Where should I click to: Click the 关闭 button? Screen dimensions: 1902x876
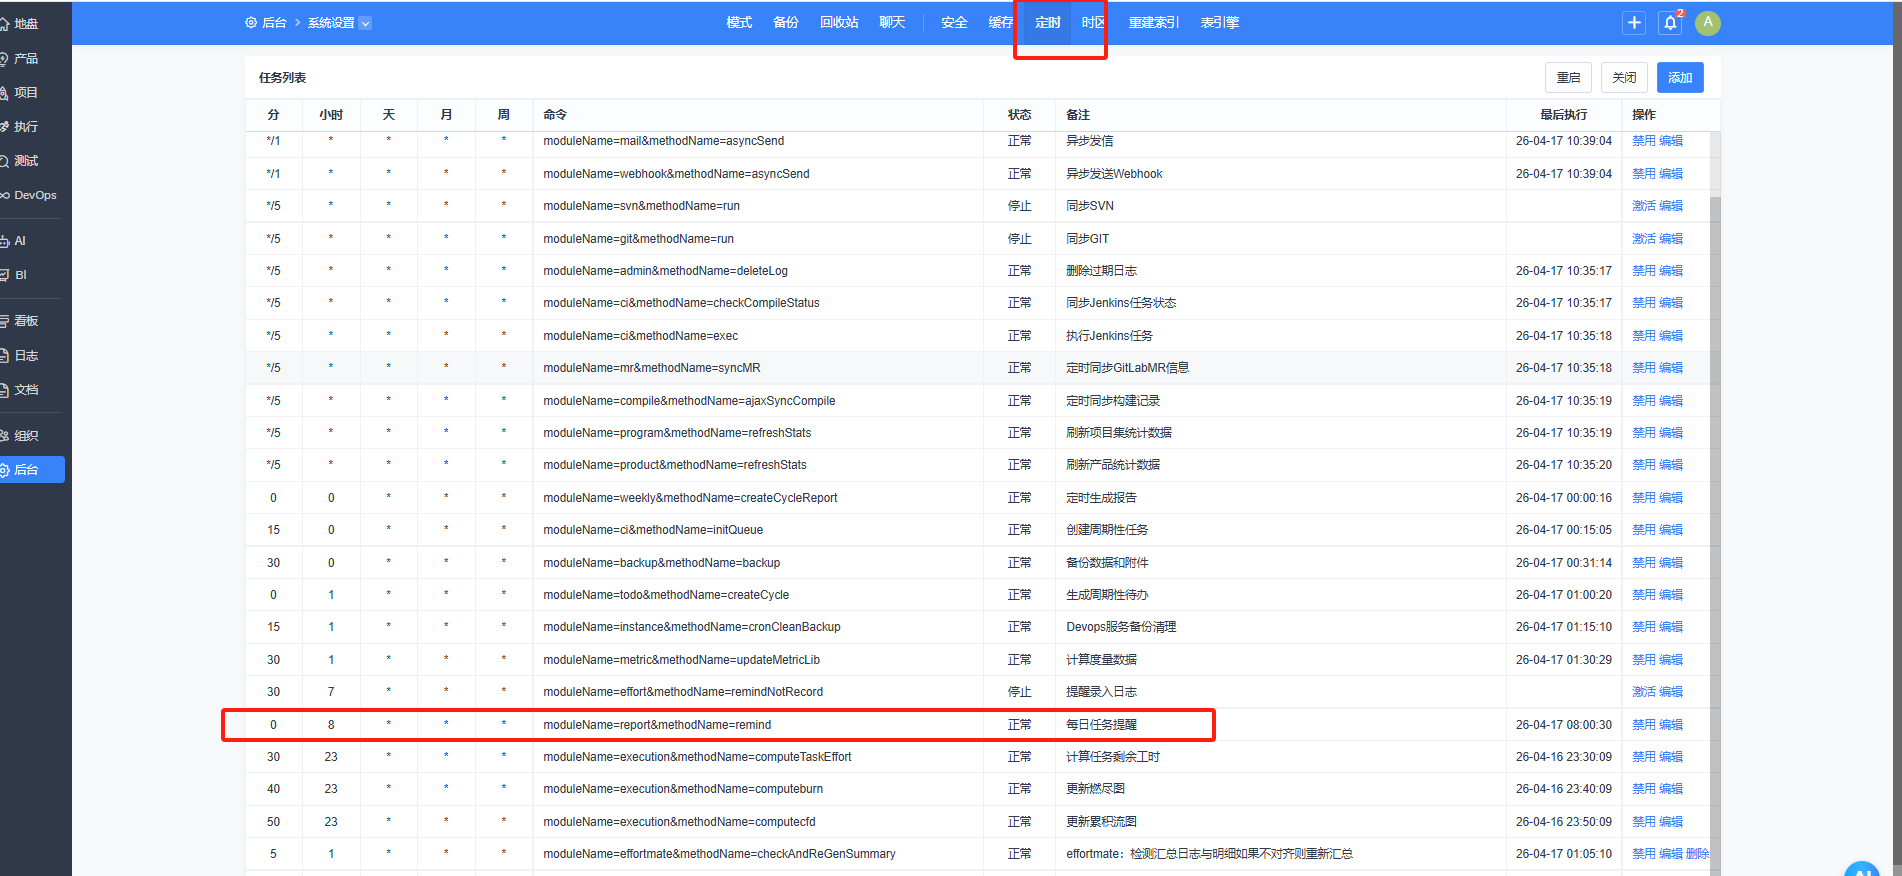(x=1624, y=78)
